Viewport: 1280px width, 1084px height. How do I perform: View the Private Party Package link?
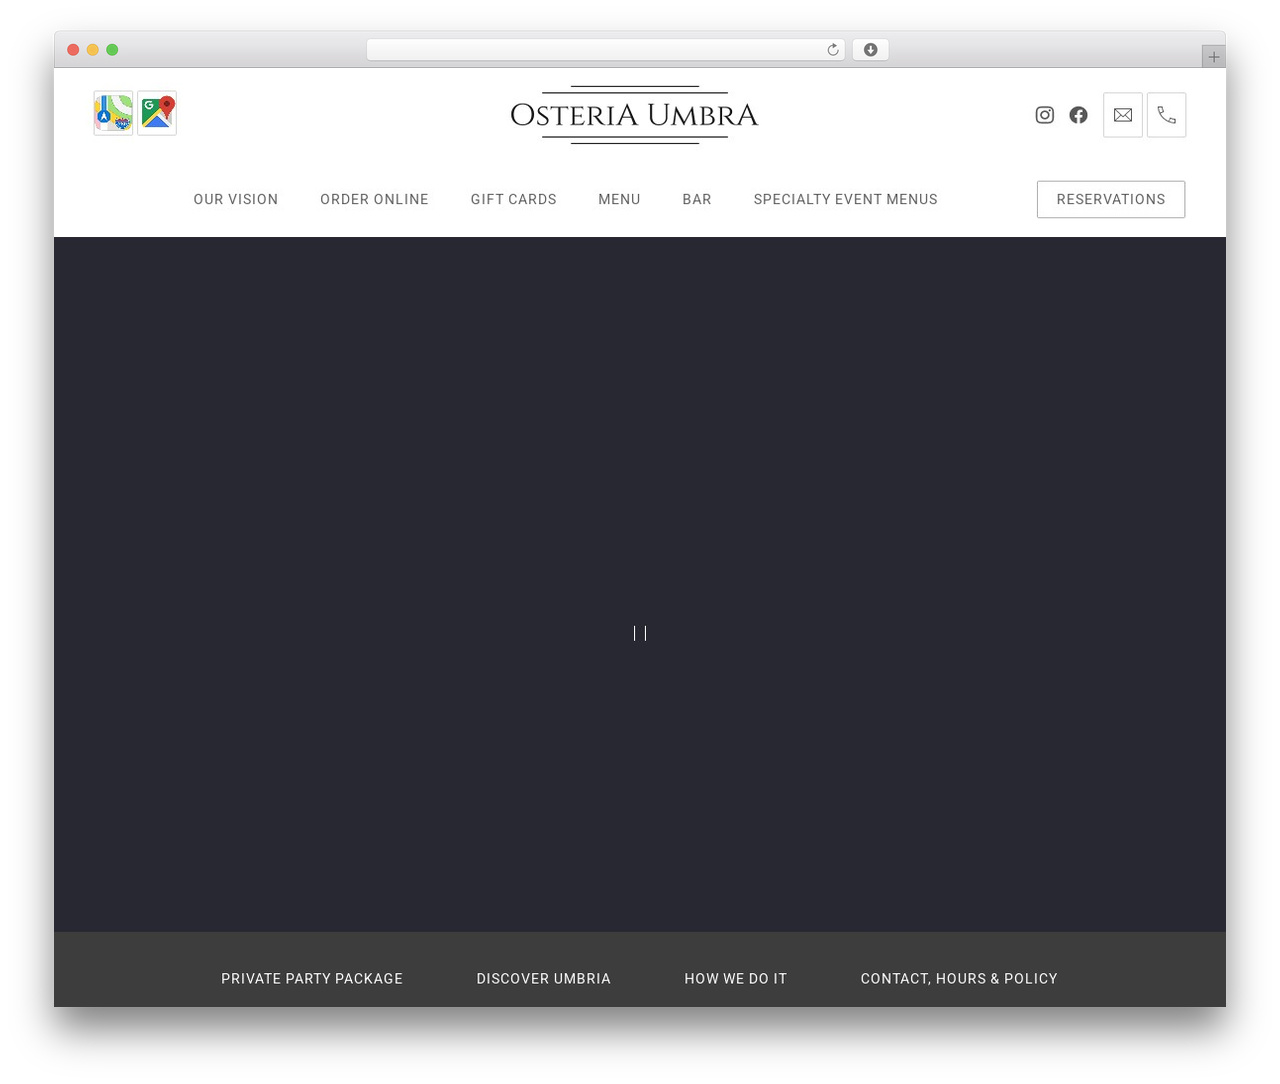click(x=312, y=979)
